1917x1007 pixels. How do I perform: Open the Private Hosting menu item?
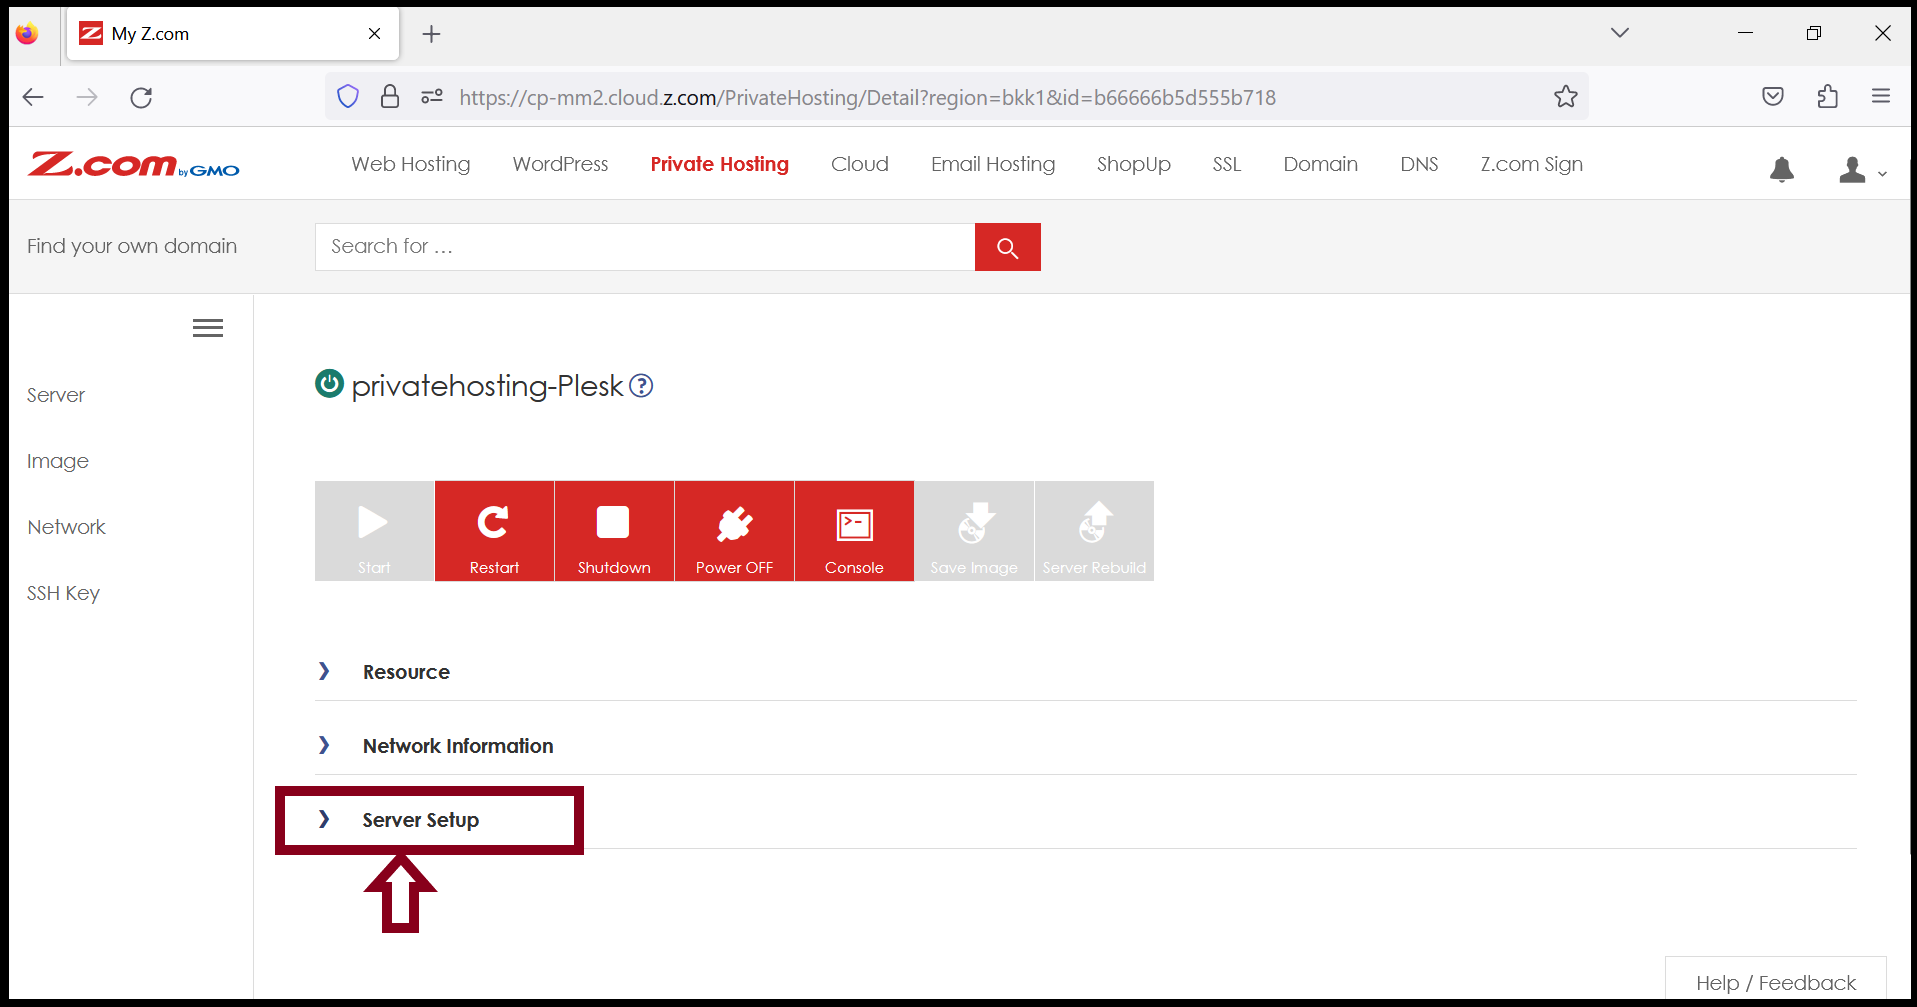click(x=719, y=164)
